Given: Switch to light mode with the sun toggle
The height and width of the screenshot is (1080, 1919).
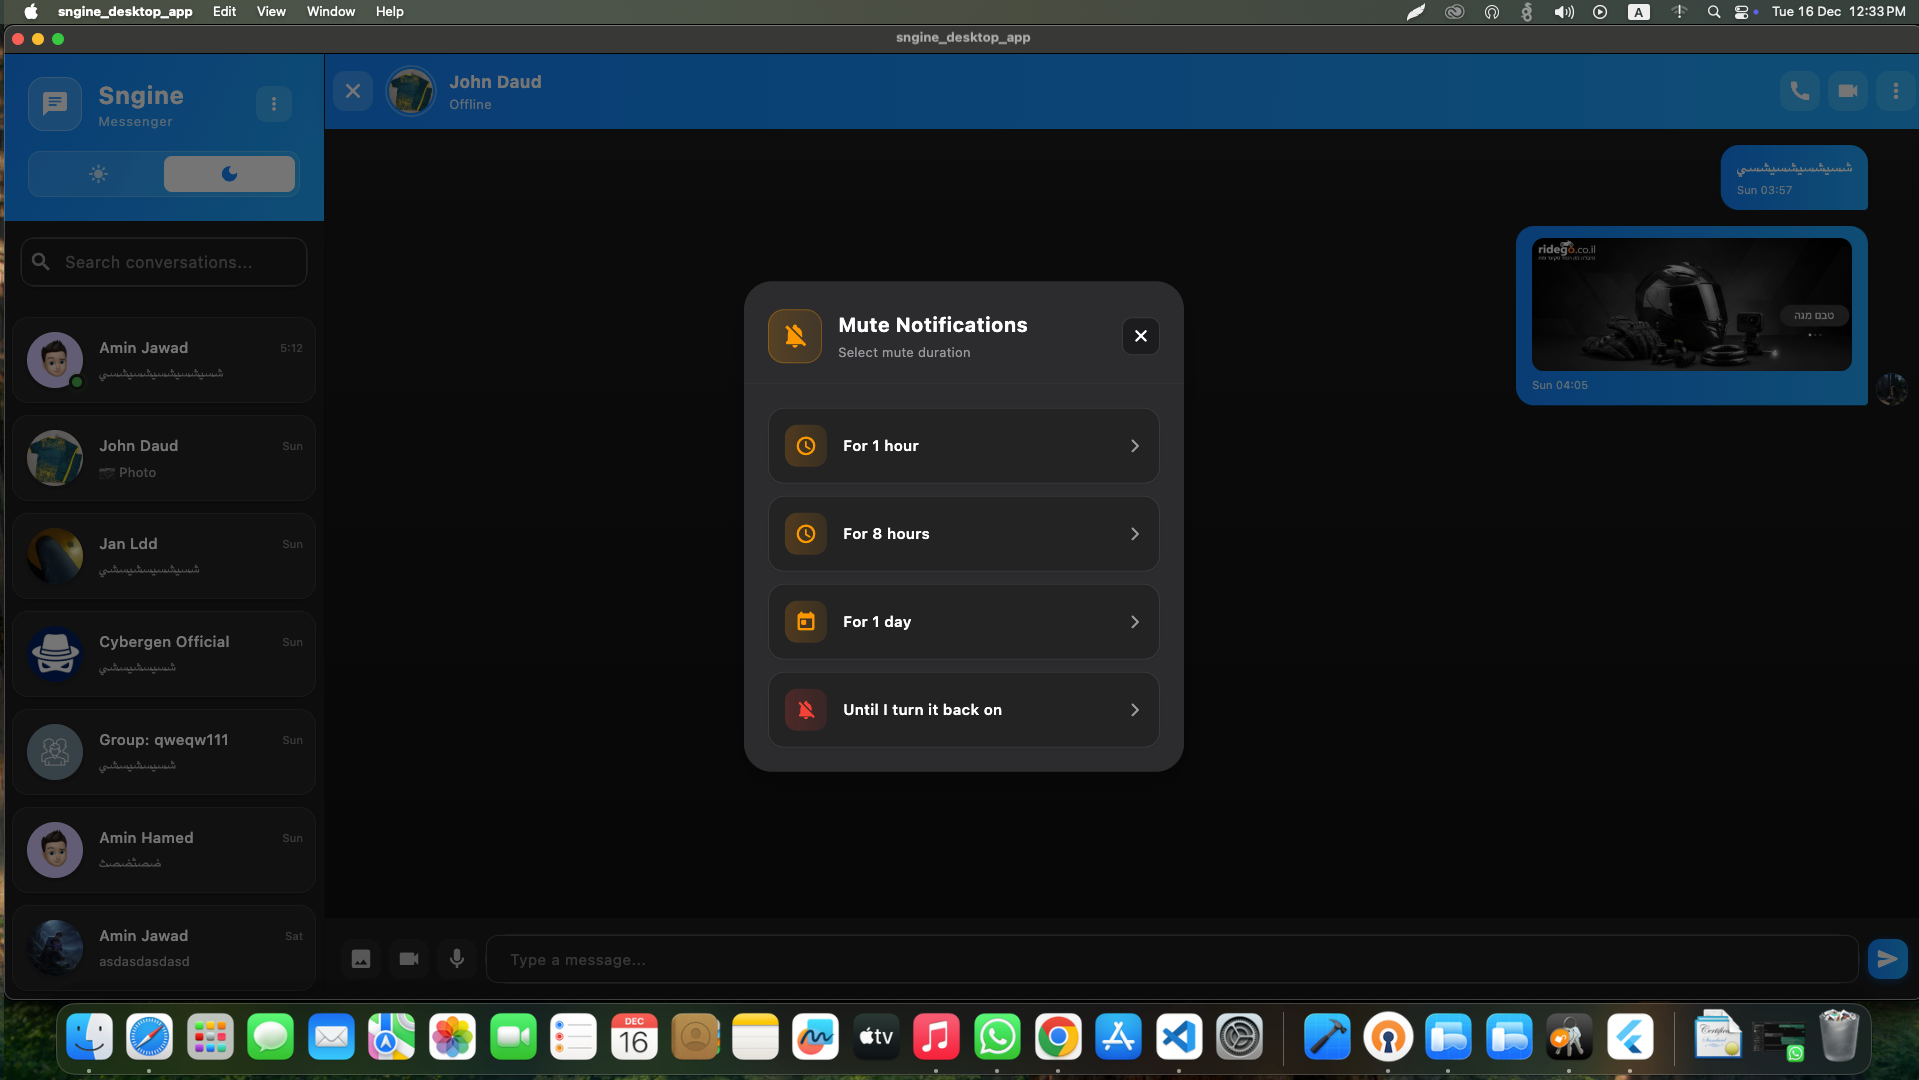Looking at the screenshot, I should [97, 173].
